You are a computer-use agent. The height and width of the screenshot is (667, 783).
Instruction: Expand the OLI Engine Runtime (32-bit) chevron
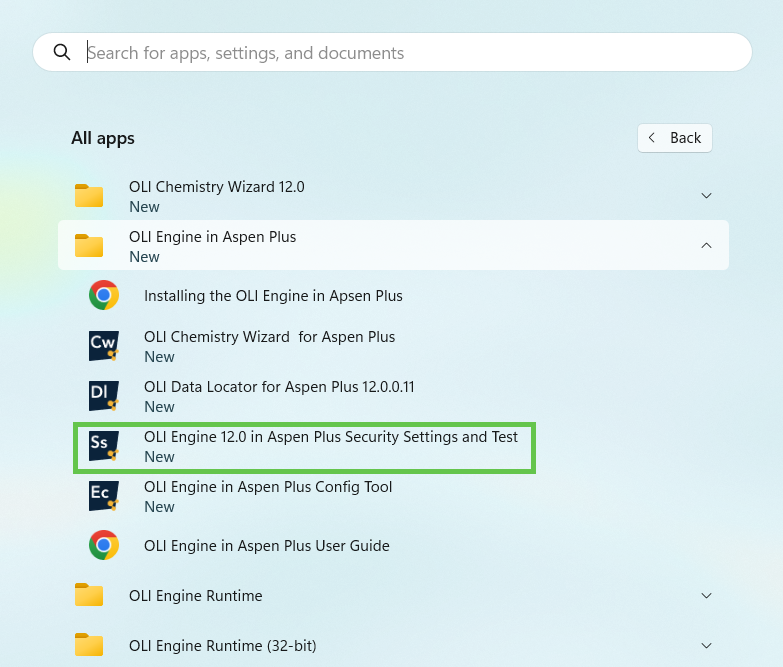[706, 646]
